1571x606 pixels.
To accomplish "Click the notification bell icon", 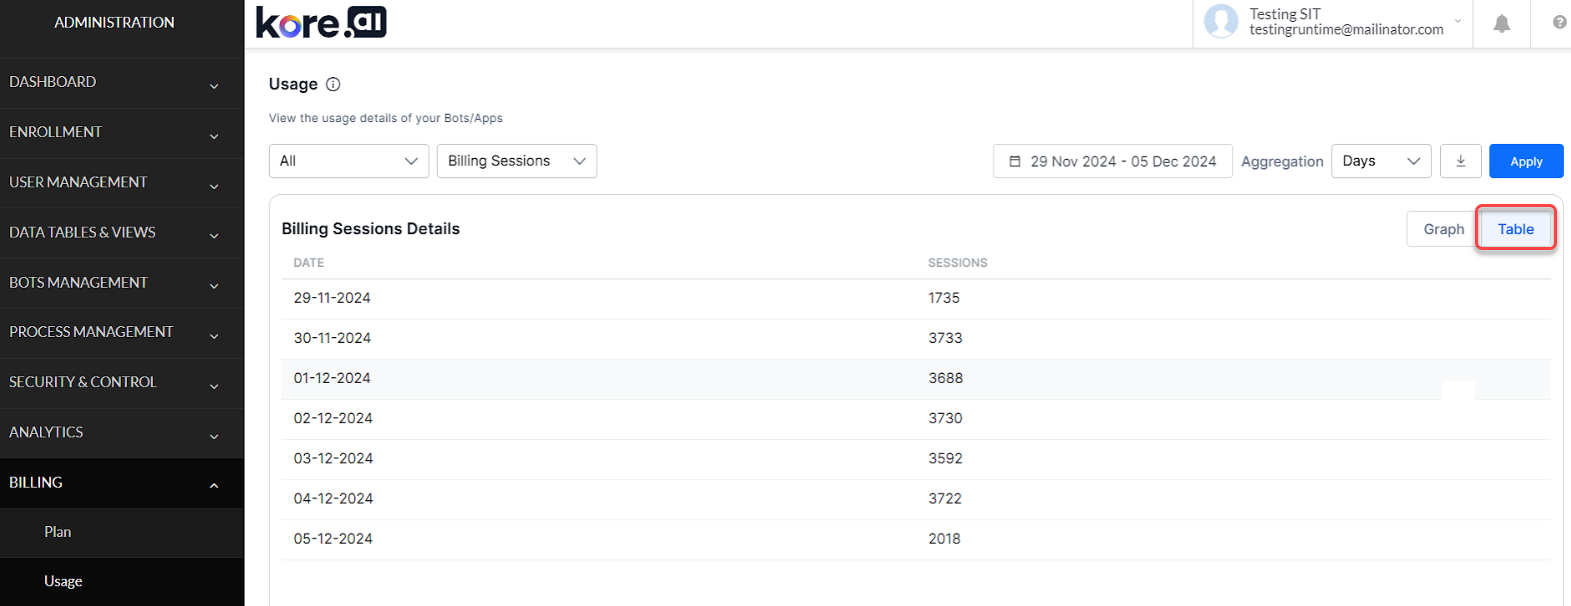I will (1501, 23).
